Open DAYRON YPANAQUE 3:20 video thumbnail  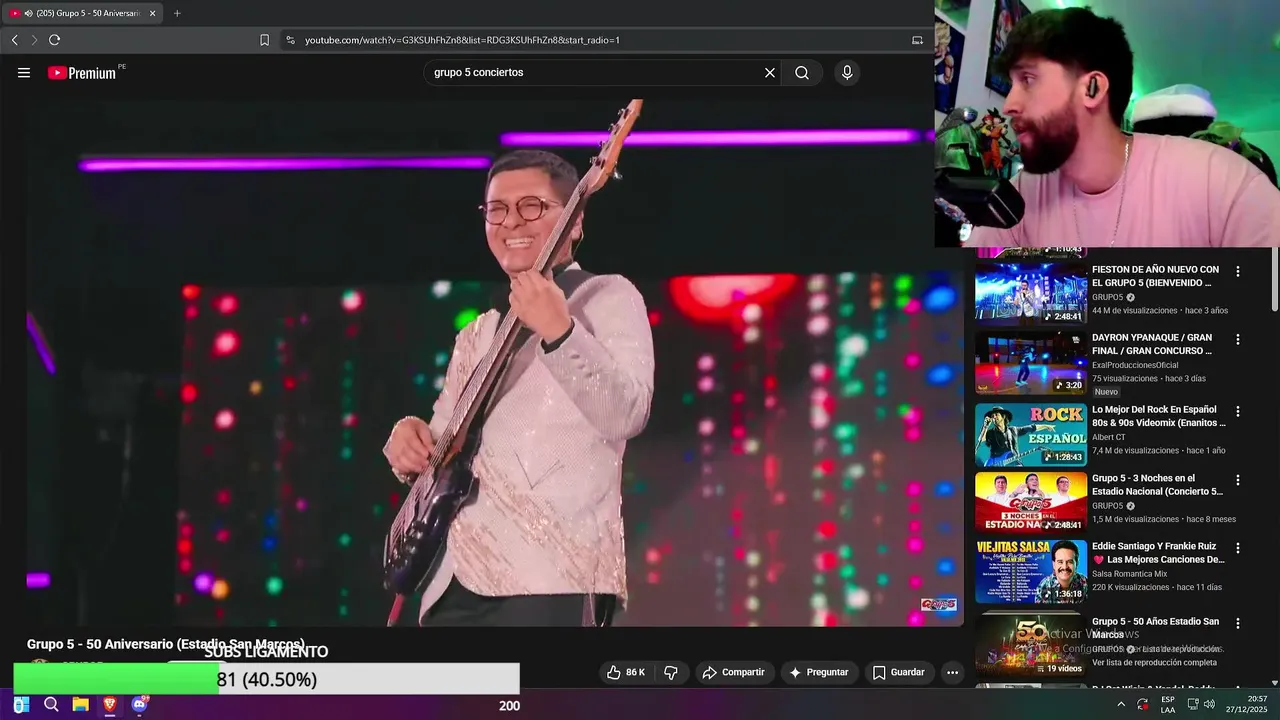[x=1031, y=363]
